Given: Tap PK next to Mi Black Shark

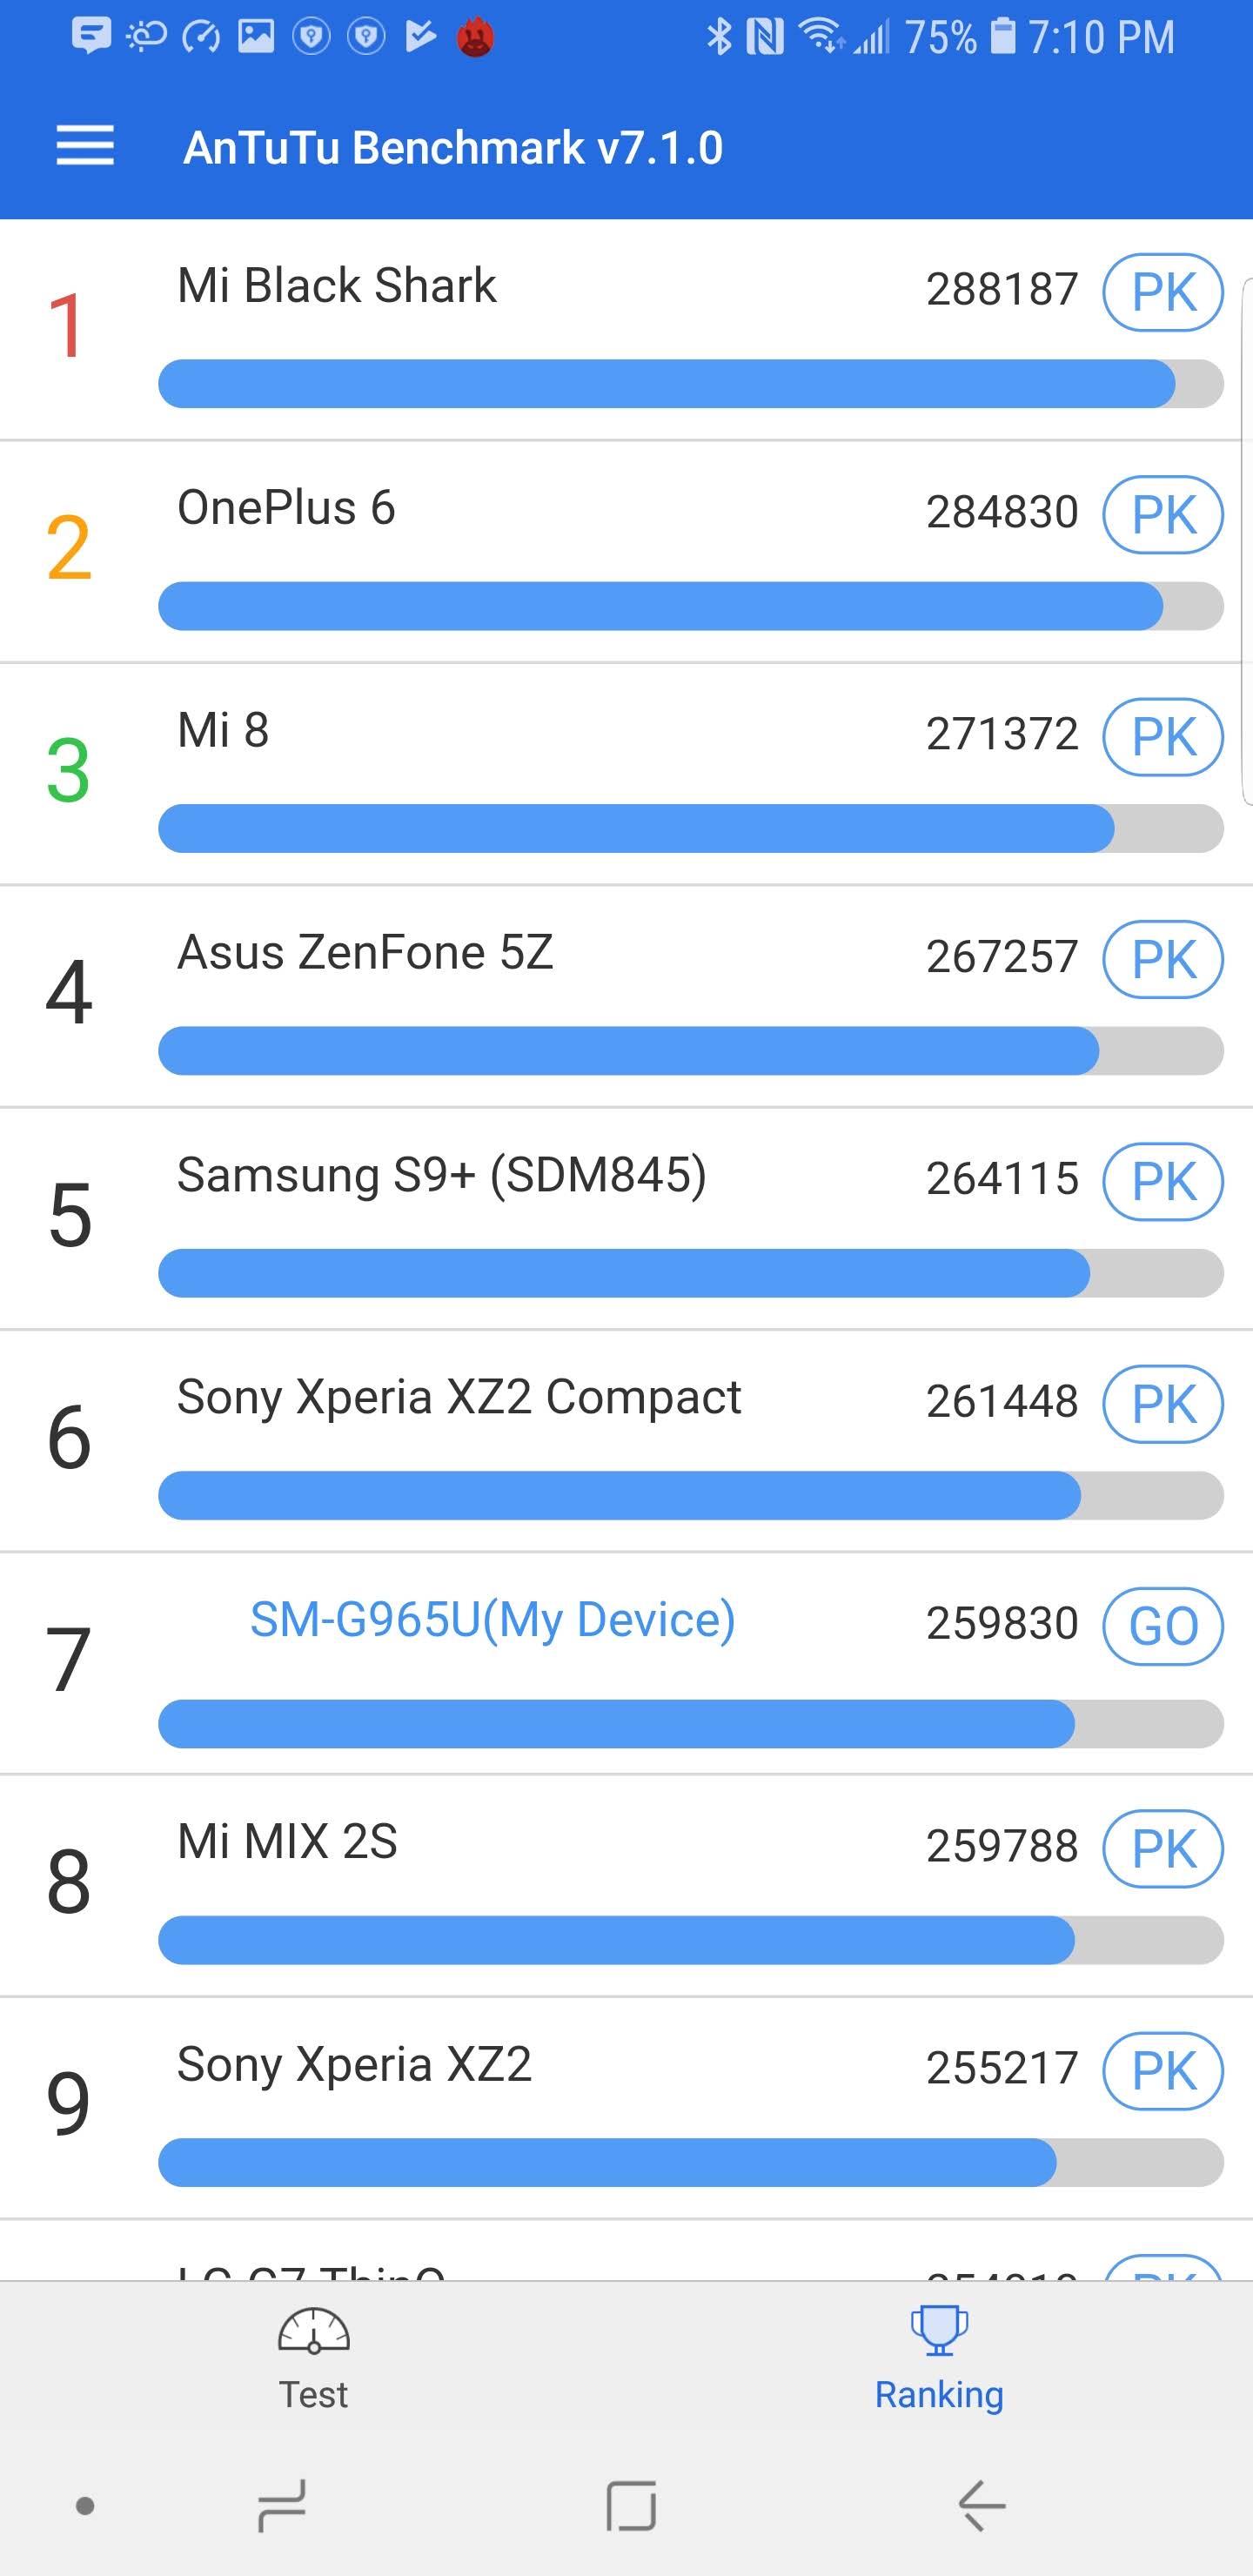Looking at the screenshot, I should coord(1163,292).
